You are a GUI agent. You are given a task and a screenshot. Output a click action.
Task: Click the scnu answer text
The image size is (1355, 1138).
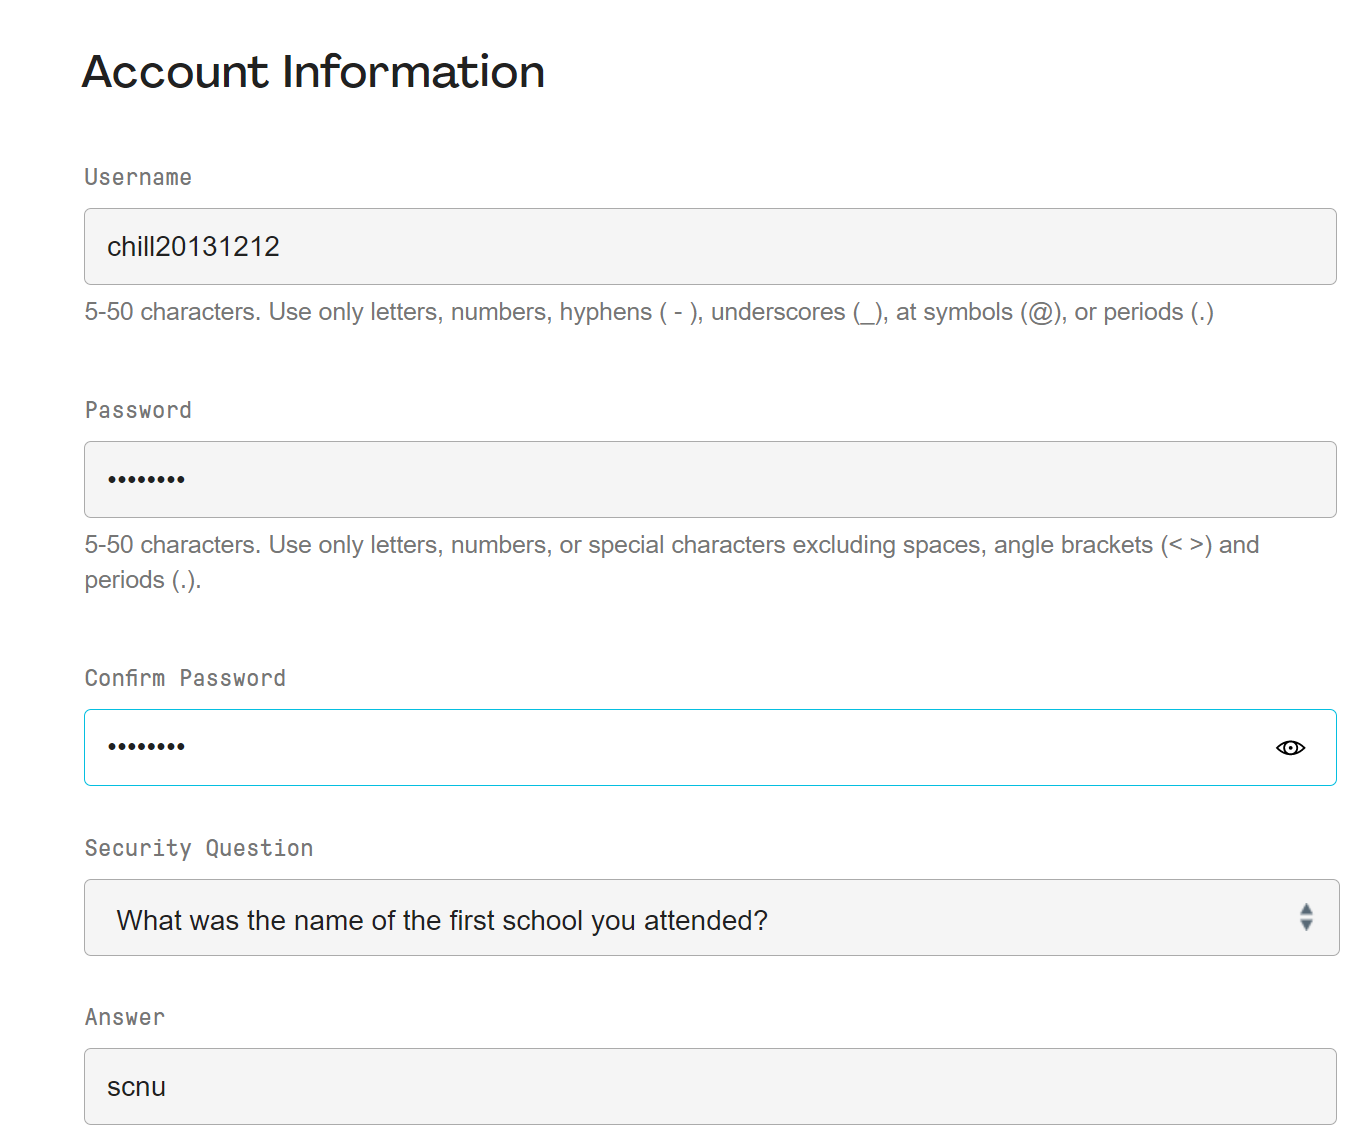click(136, 1087)
